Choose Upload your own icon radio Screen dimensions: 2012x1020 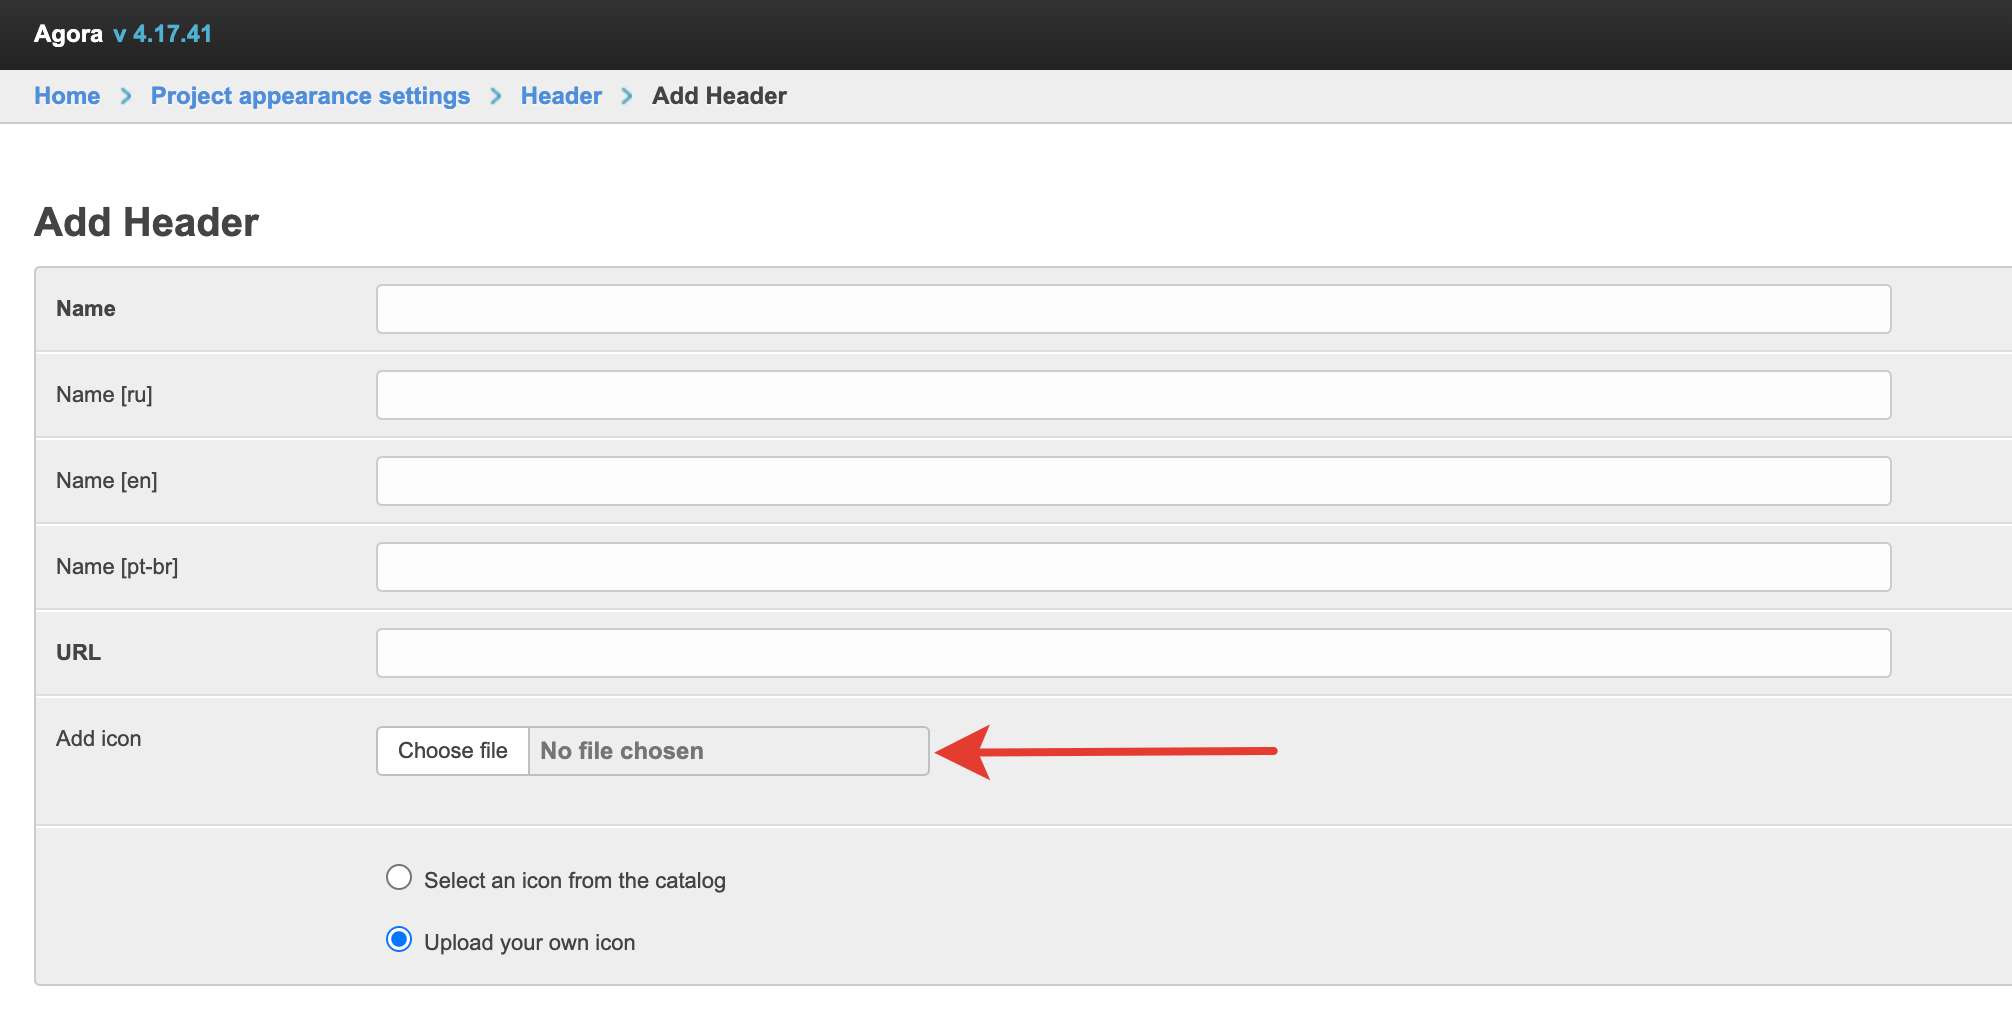point(399,940)
